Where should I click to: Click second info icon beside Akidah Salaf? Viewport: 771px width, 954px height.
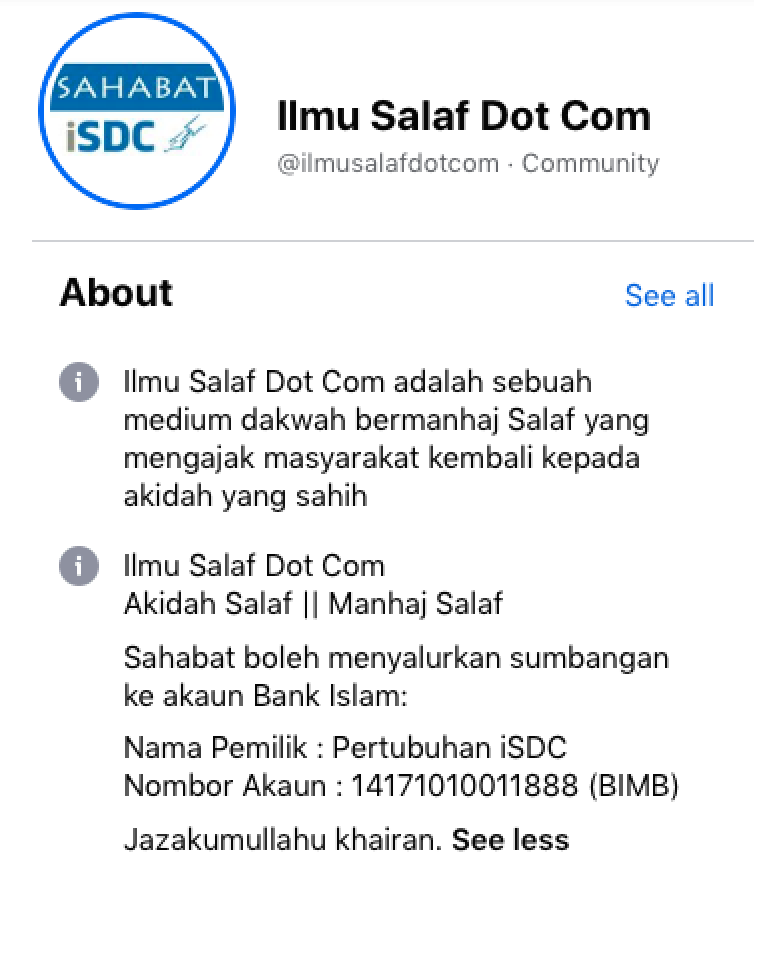point(78,566)
